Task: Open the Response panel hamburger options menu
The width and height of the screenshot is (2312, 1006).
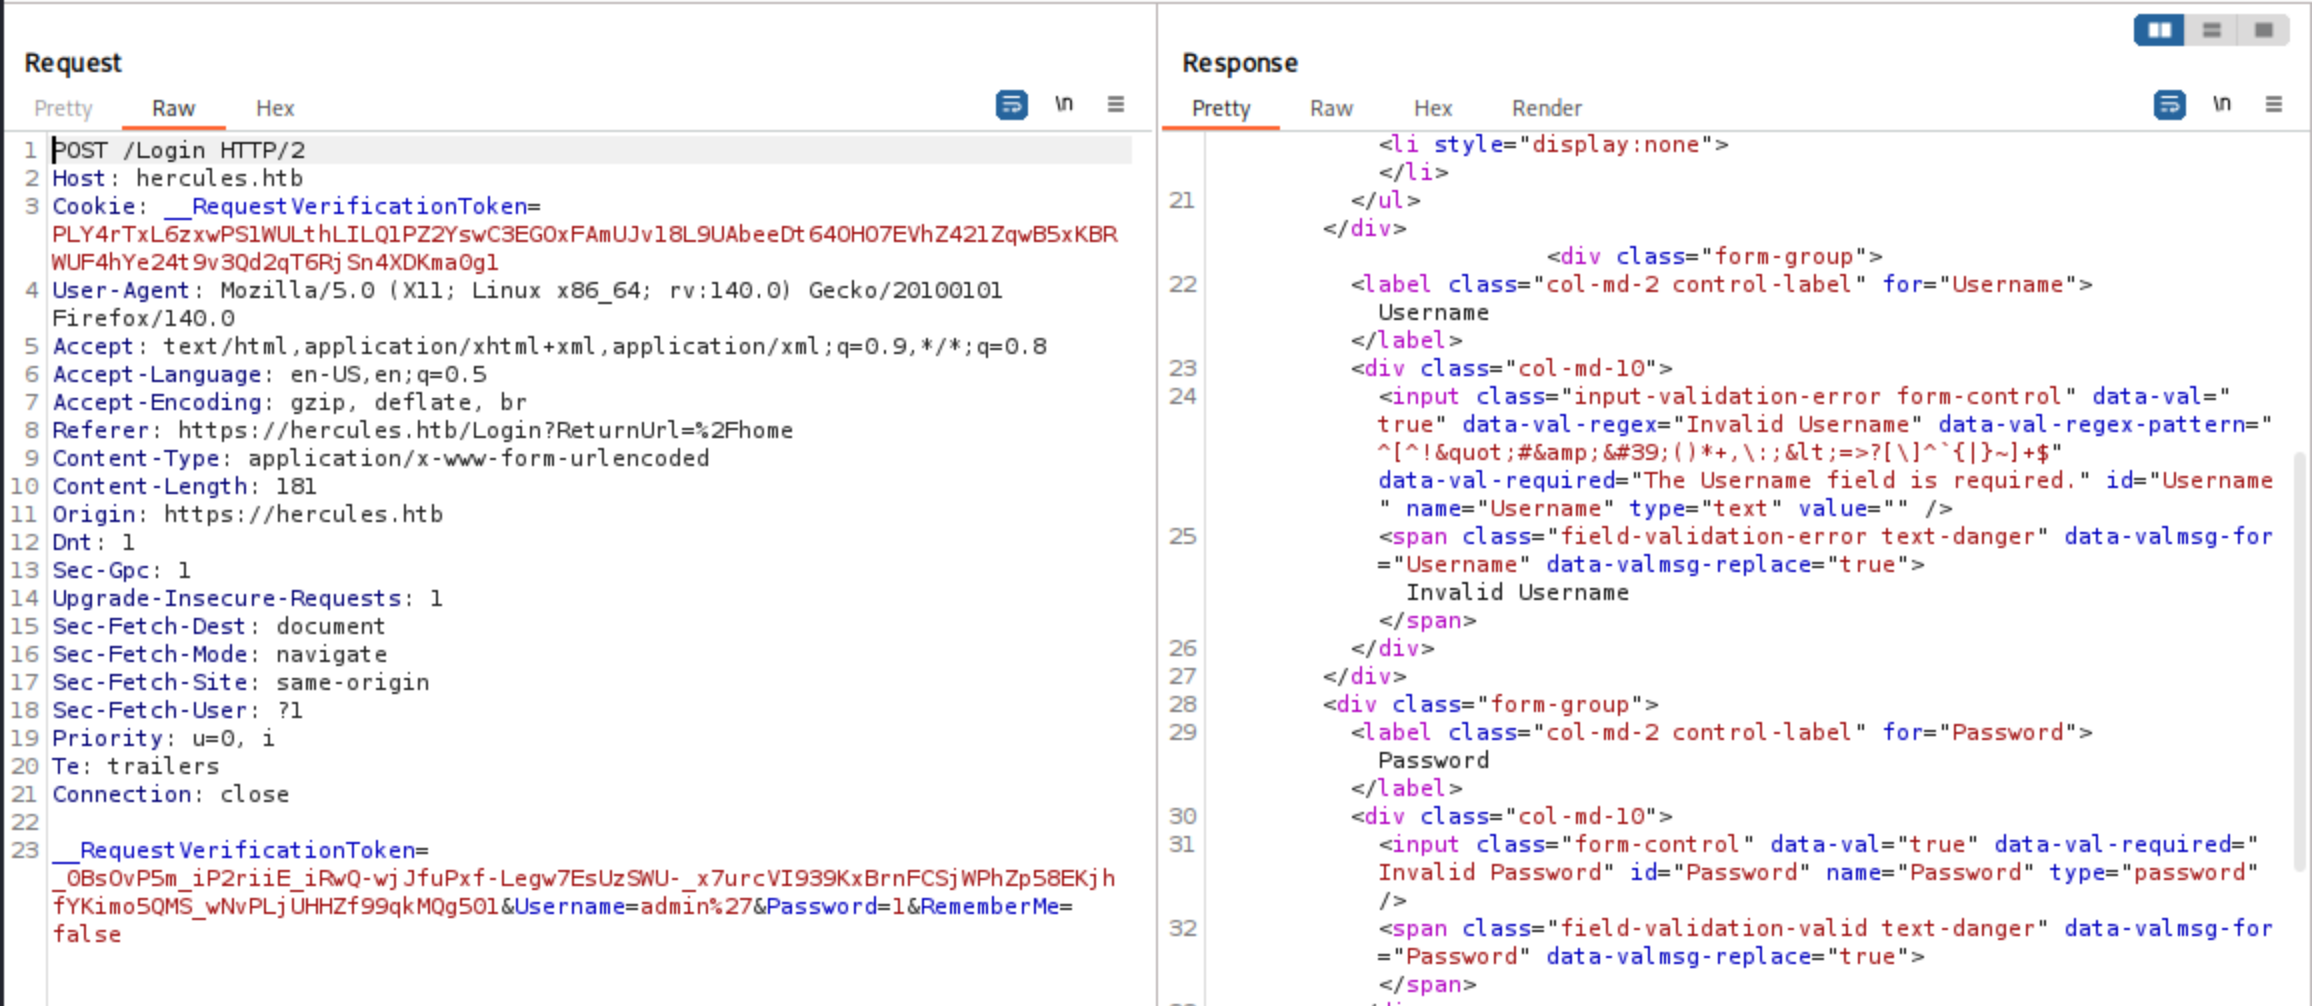Action: tap(2273, 104)
